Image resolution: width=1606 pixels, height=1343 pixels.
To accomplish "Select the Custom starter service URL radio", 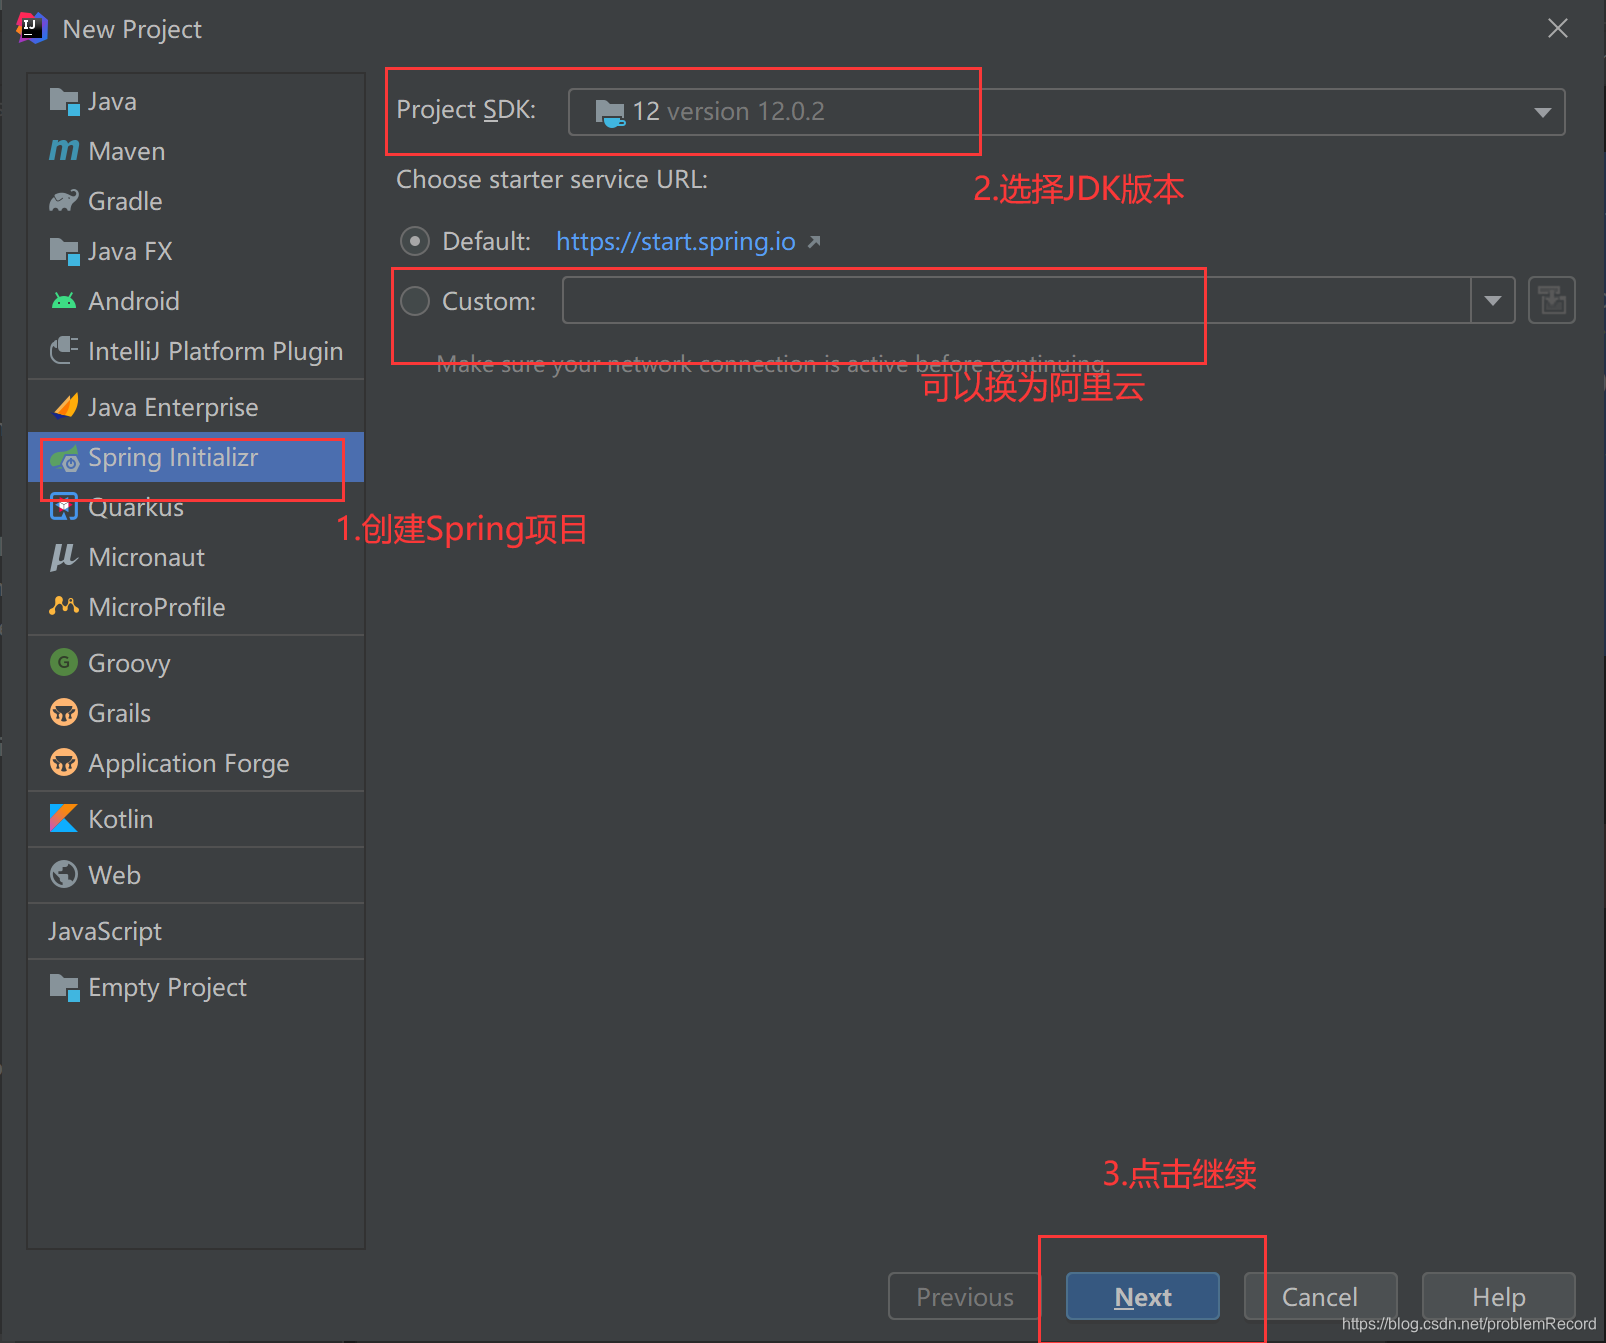I will 415,301.
